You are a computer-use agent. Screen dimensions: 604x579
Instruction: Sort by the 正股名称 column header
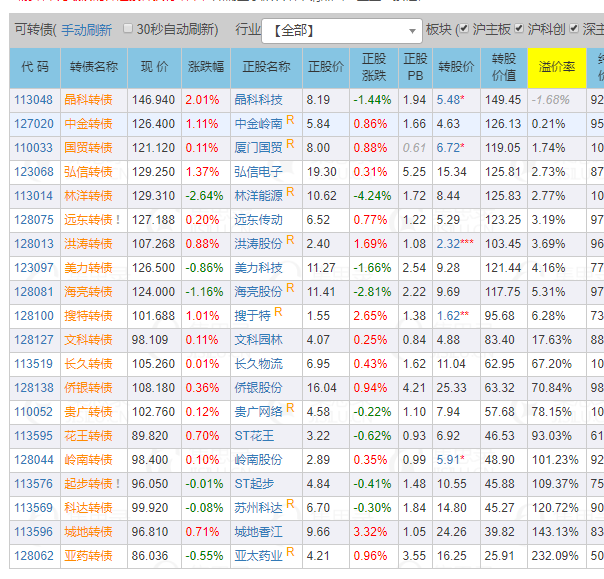(267, 67)
